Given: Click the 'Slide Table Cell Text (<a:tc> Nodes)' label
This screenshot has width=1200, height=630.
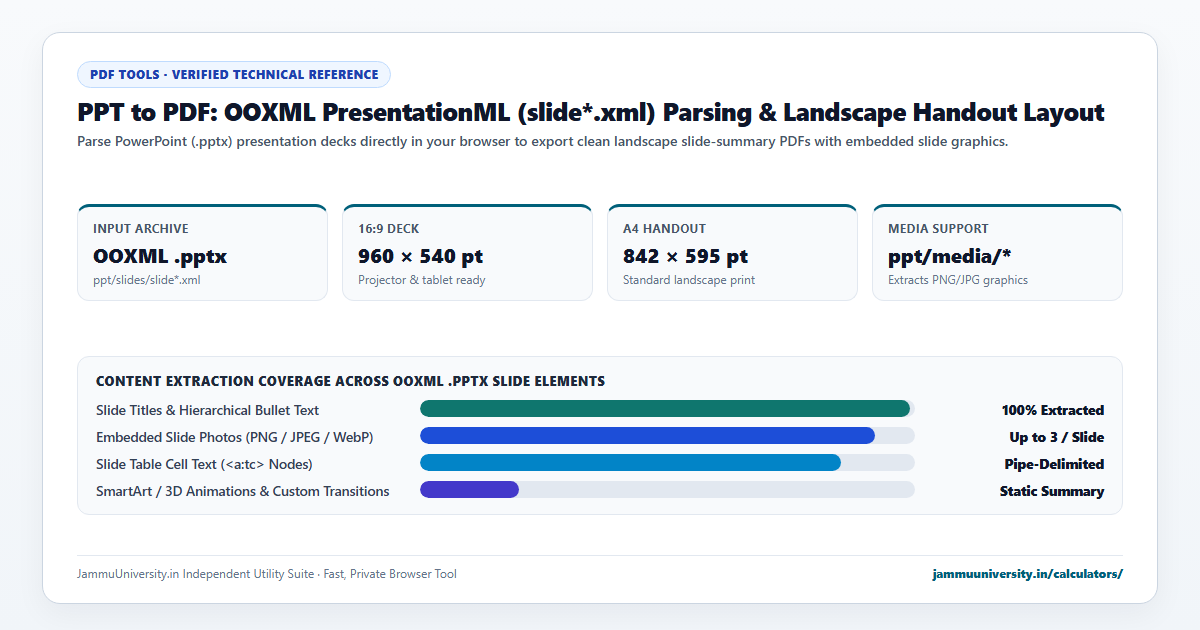Looking at the screenshot, I should click(x=204, y=464).
